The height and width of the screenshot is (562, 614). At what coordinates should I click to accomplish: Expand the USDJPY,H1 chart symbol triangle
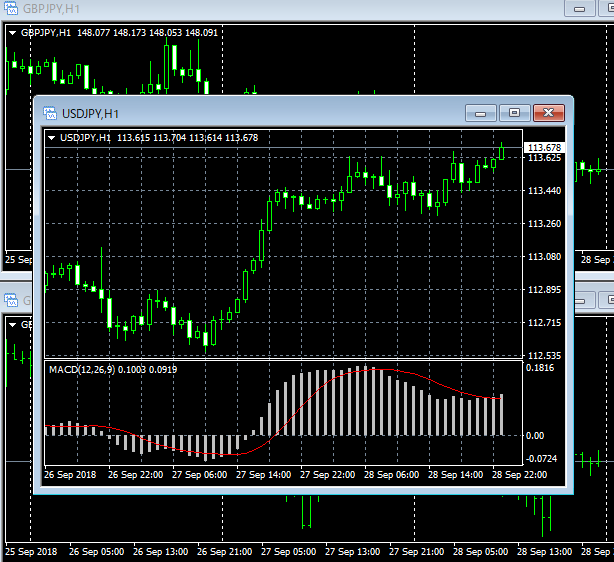click(x=52, y=138)
